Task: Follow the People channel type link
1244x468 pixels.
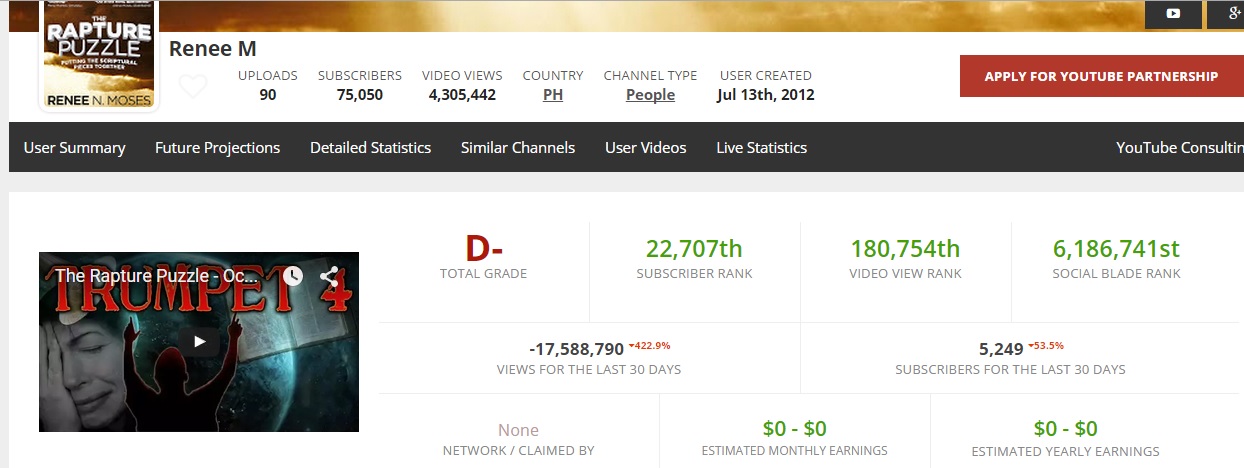Action: click(x=650, y=95)
